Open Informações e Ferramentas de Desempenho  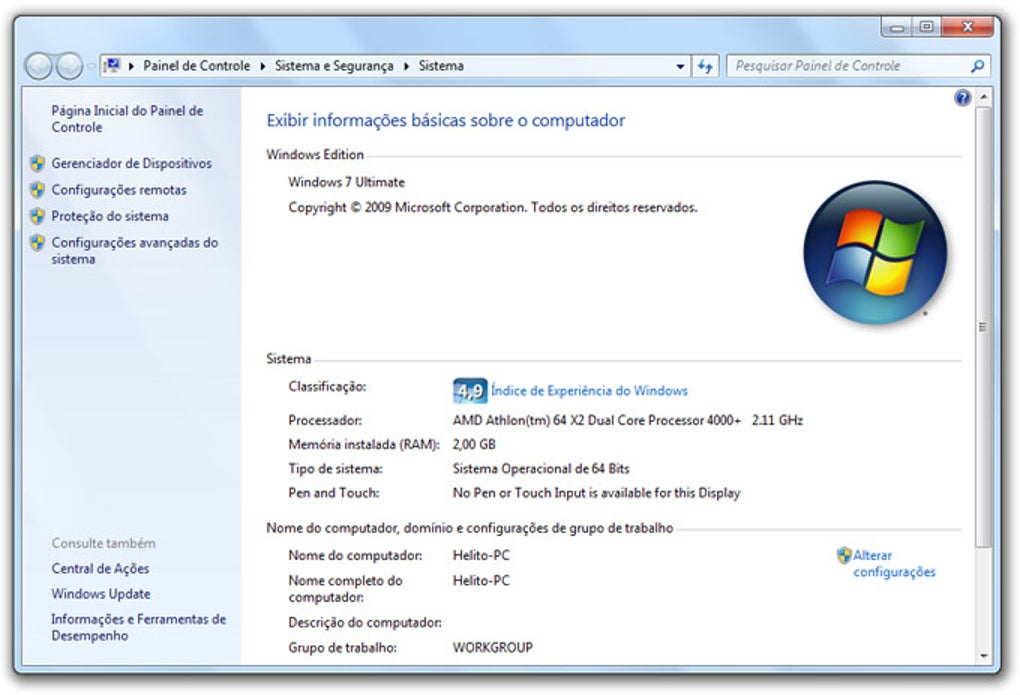tap(139, 627)
